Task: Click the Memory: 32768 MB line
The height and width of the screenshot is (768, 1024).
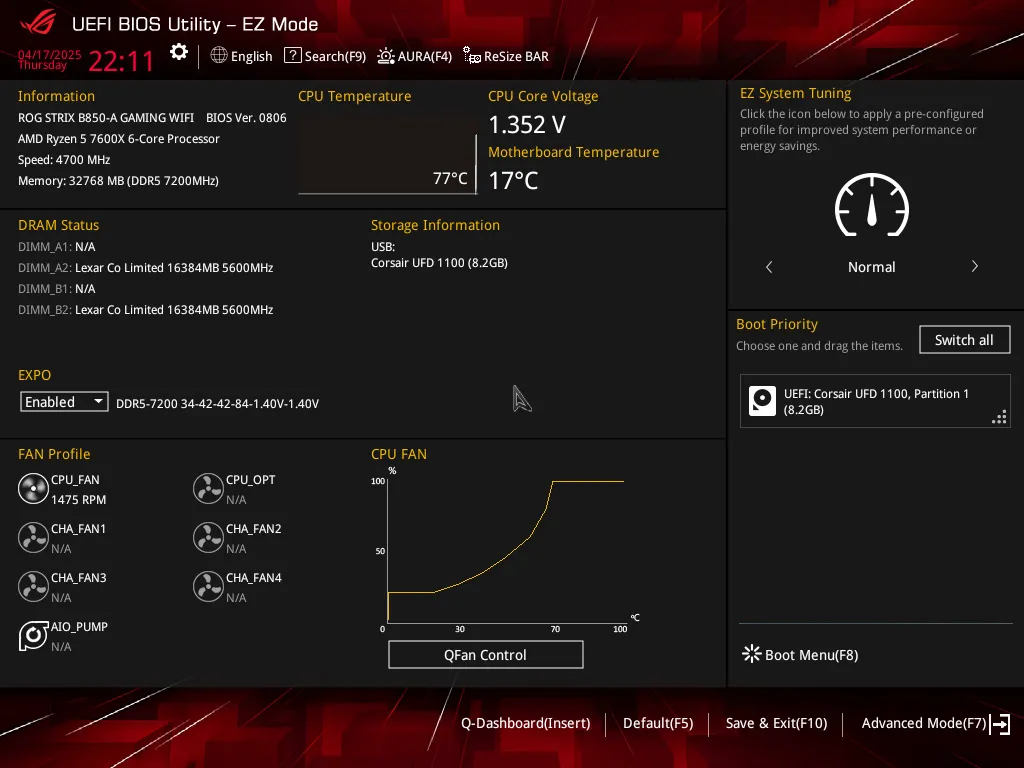Action: 118,181
